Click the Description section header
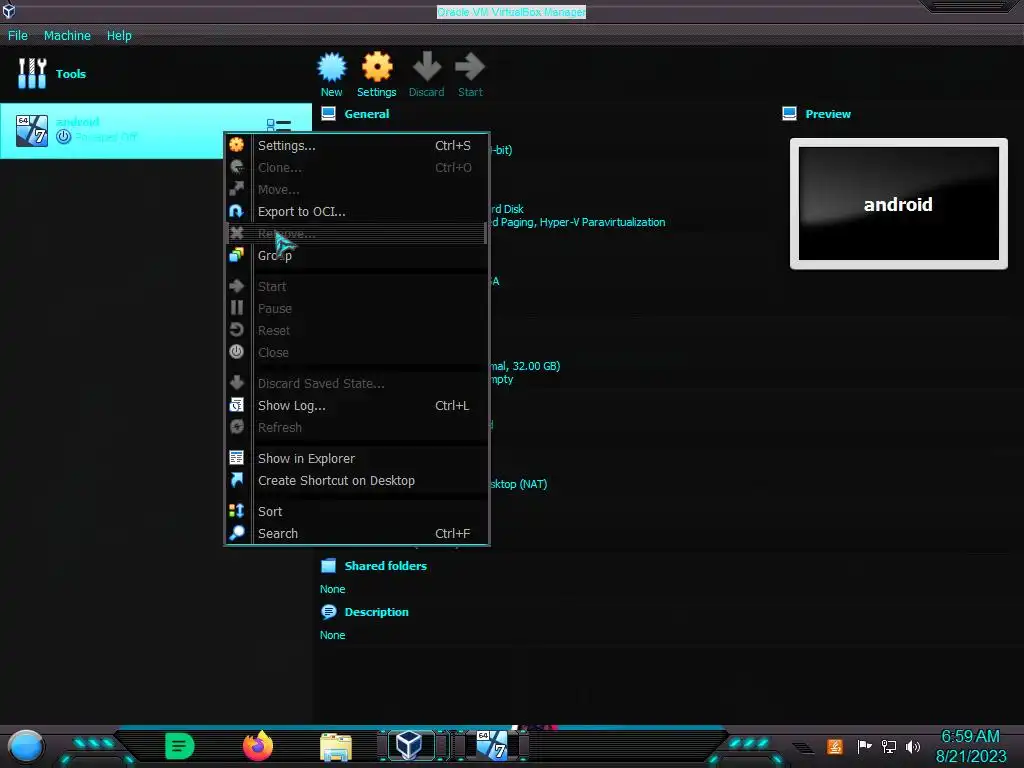 point(376,612)
